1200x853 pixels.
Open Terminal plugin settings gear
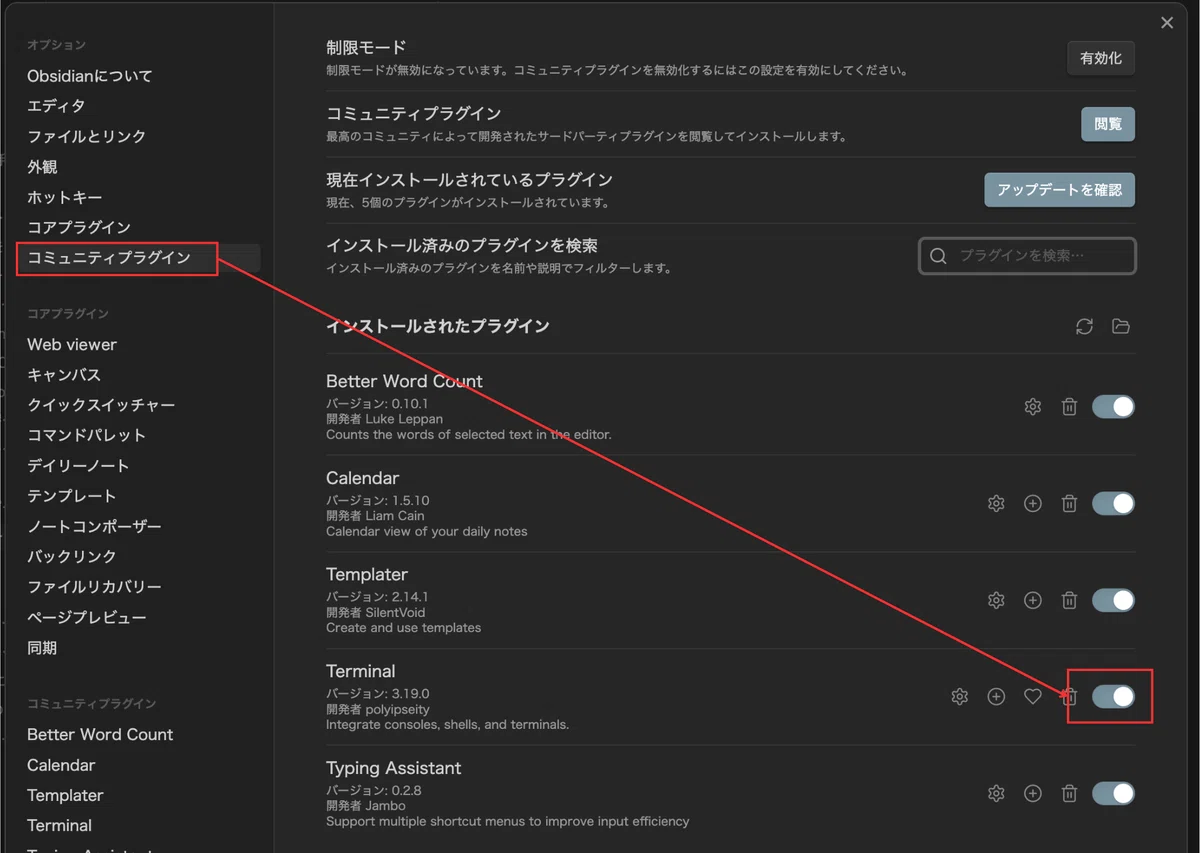(960, 697)
